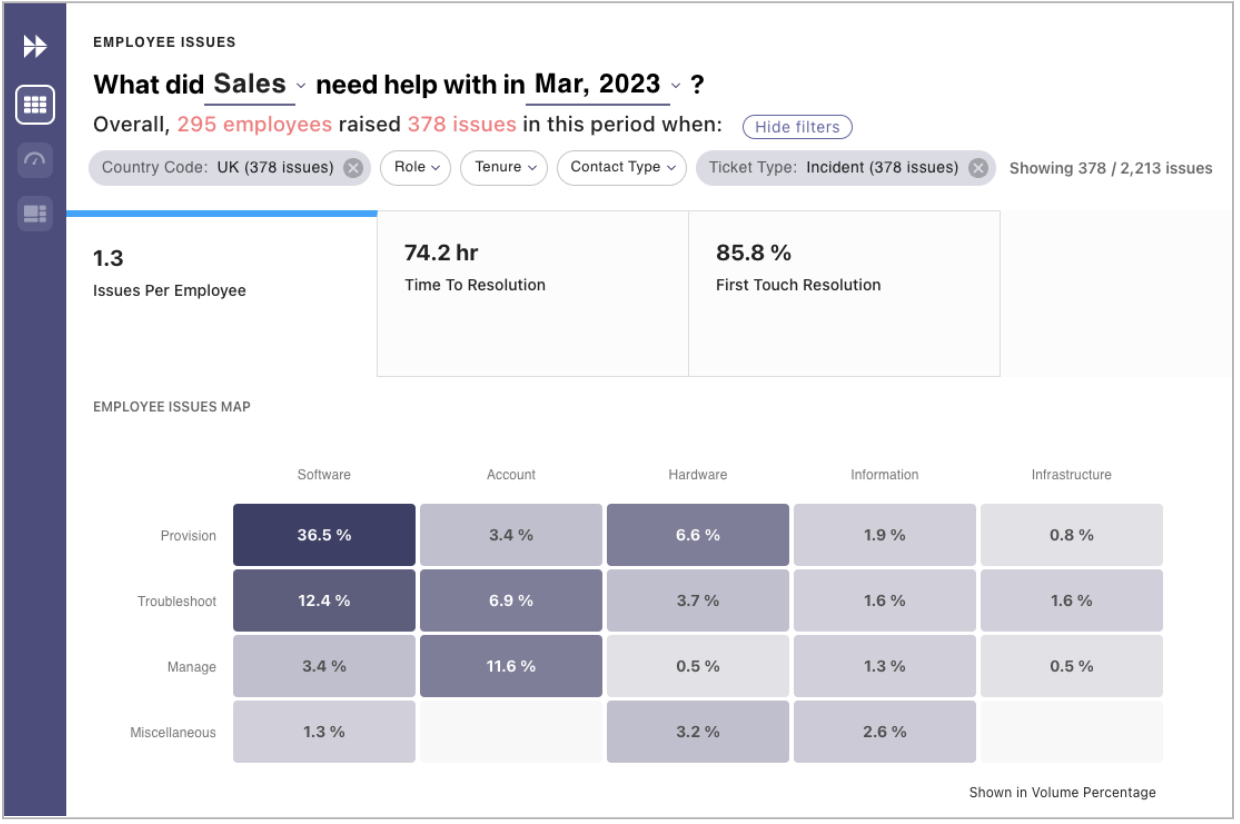The image size is (1240, 824).
Task: Clear the Ticket Type Incident filter
Action: pyautogui.click(x=978, y=168)
